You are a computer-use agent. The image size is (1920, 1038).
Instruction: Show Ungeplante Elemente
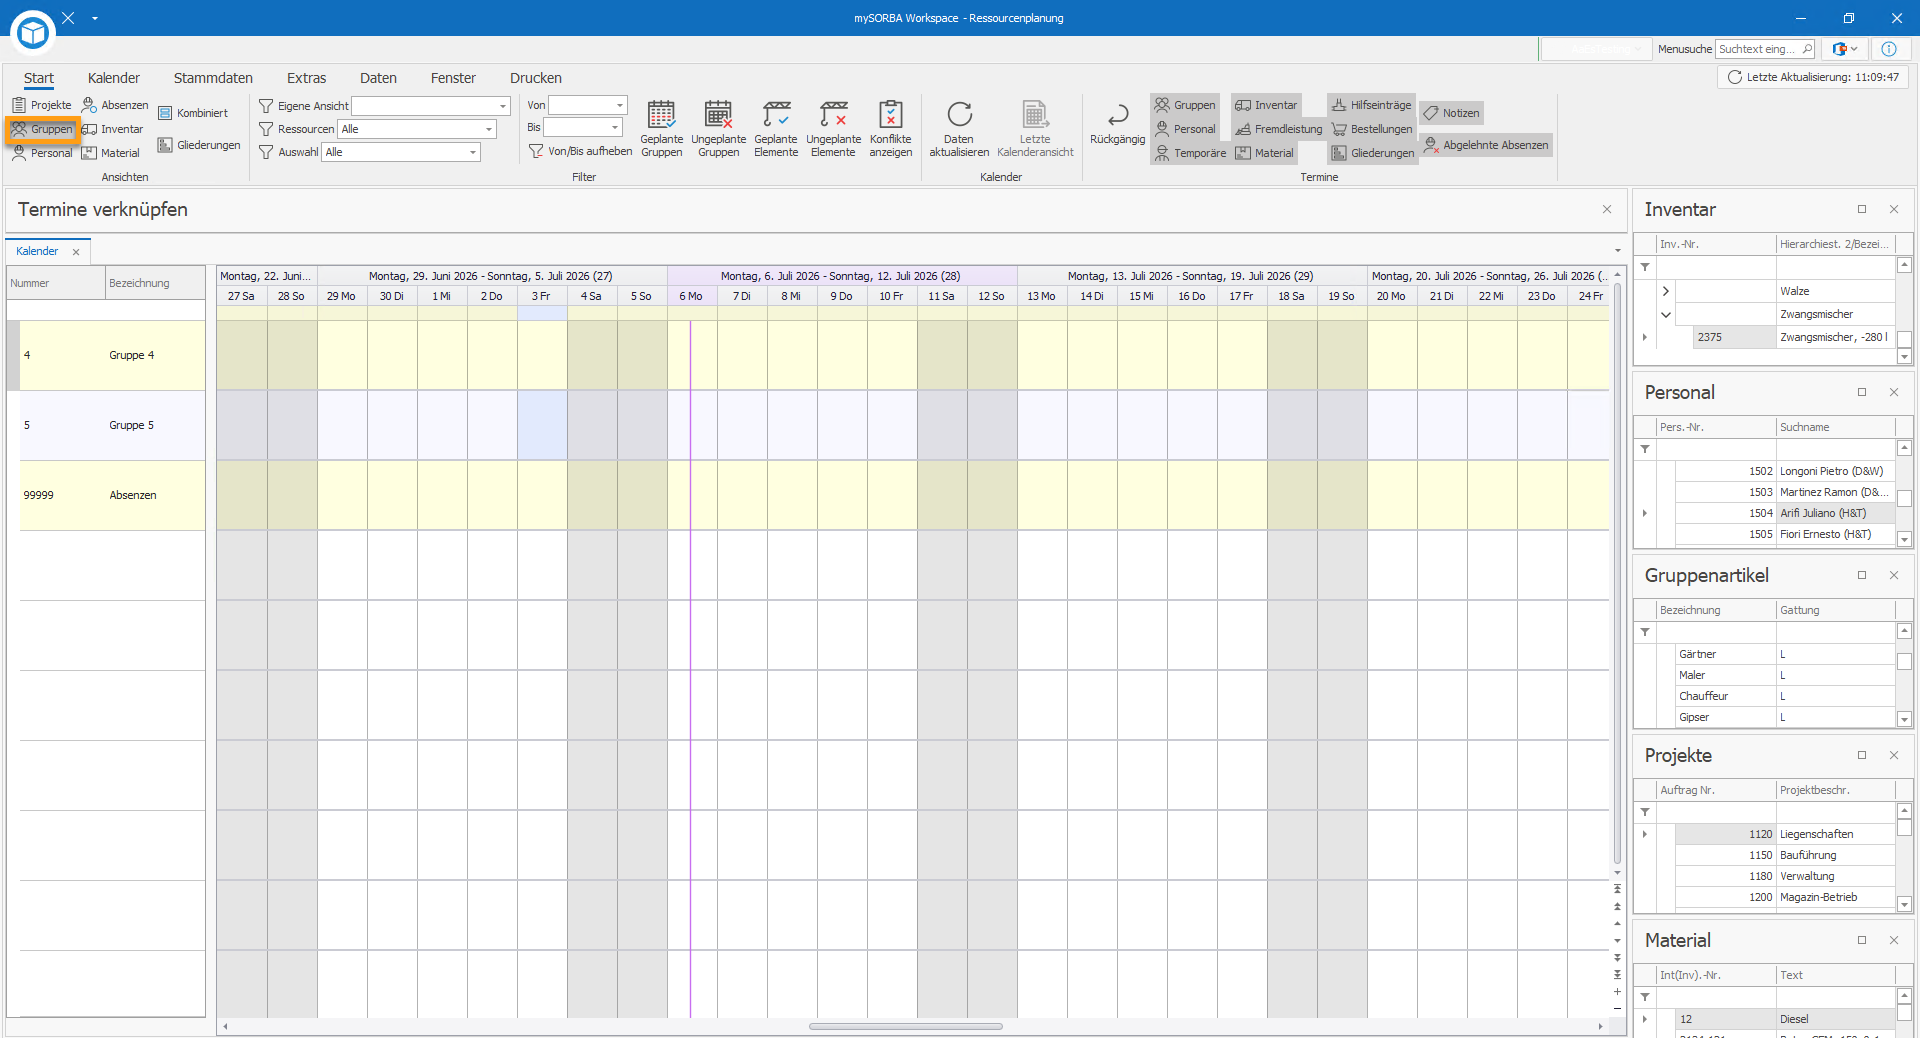[x=833, y=128]
